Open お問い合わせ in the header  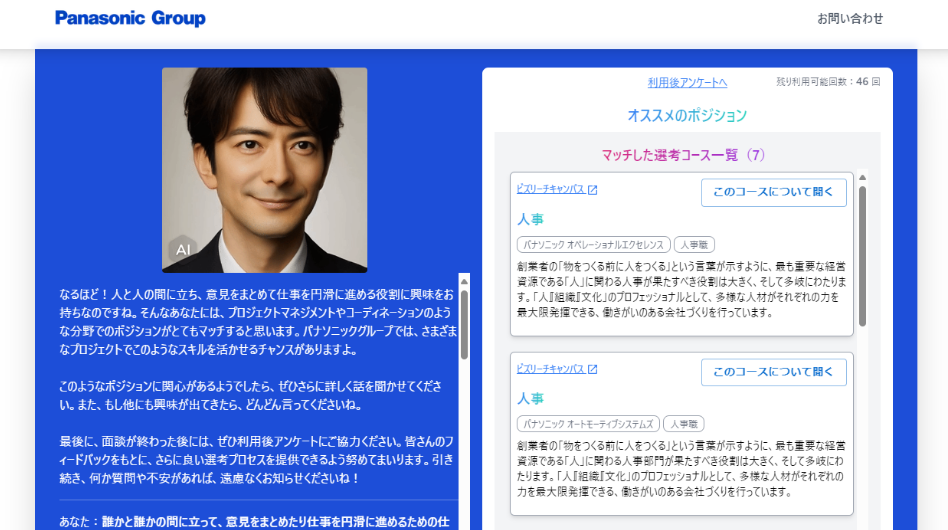tap(850, 18)
